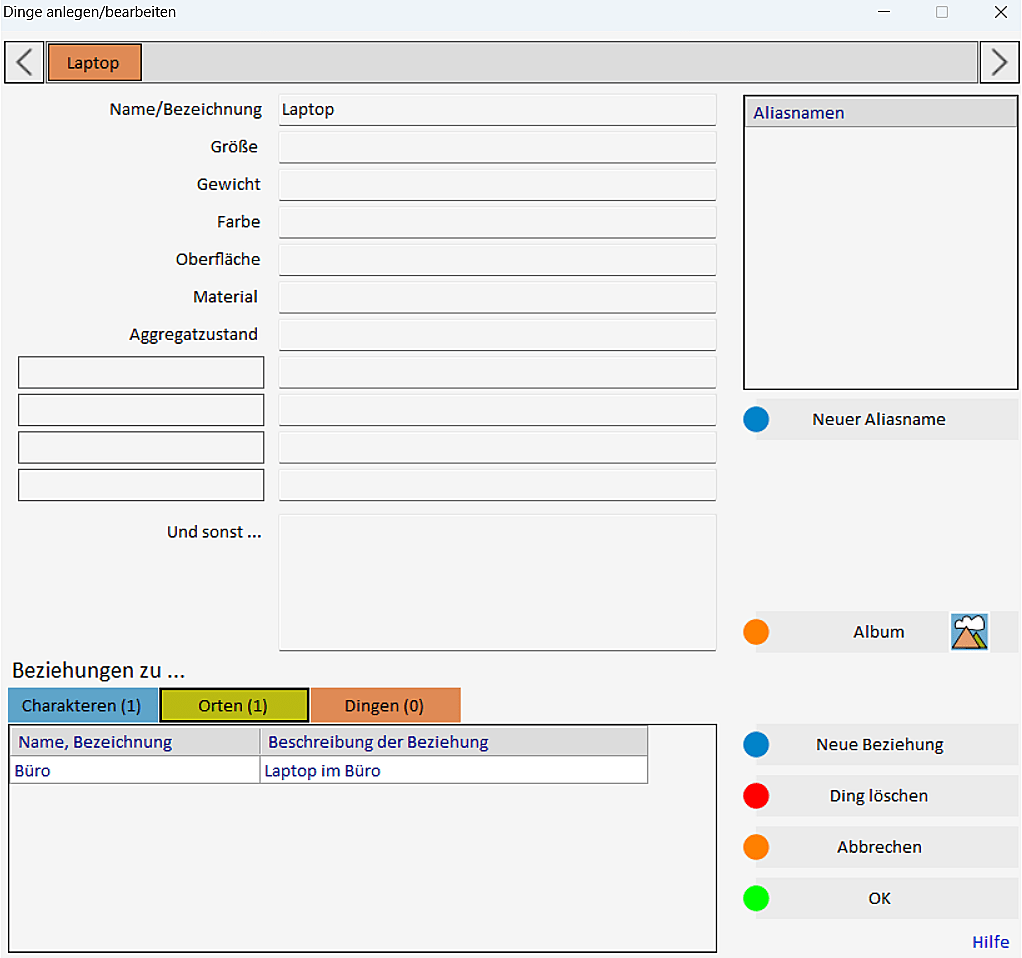Open the Album picture icon
1022x958 pixels.
[969, 632]
